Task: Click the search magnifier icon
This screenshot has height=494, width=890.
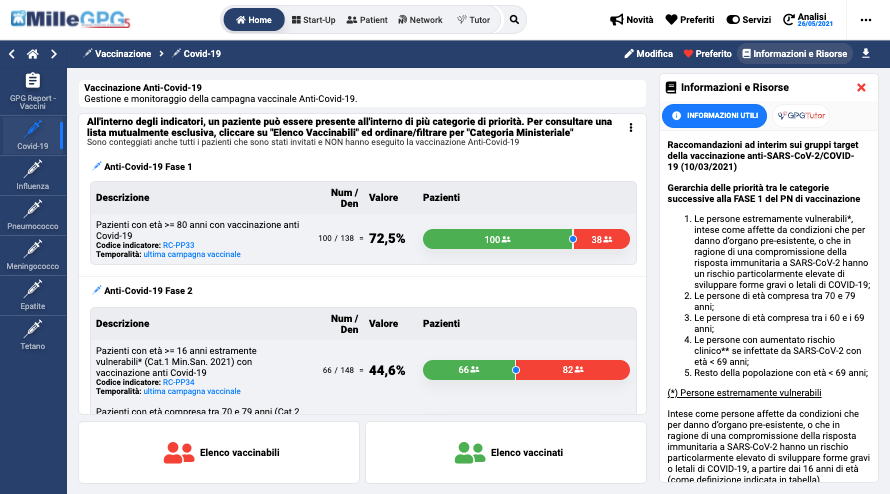Action: pos(514,19)
